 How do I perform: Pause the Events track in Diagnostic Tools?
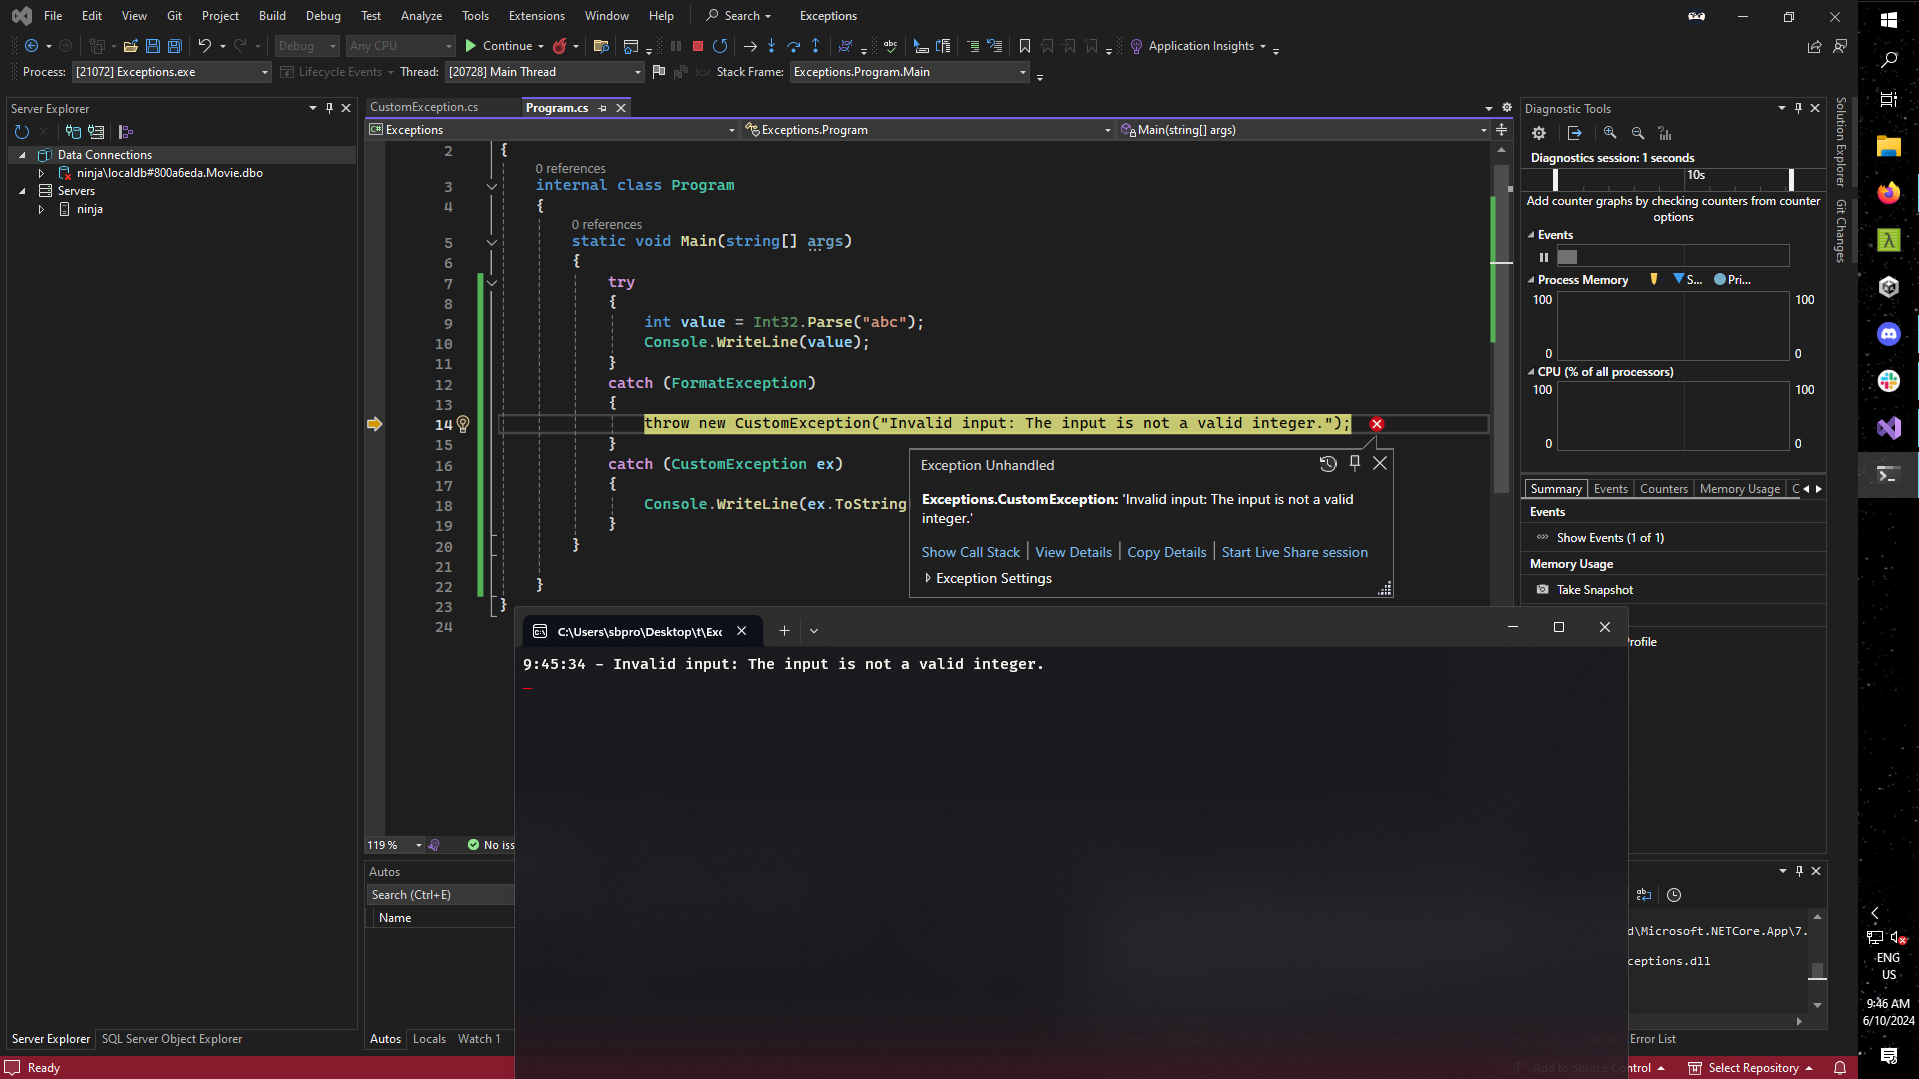(x=1544, y=257)
